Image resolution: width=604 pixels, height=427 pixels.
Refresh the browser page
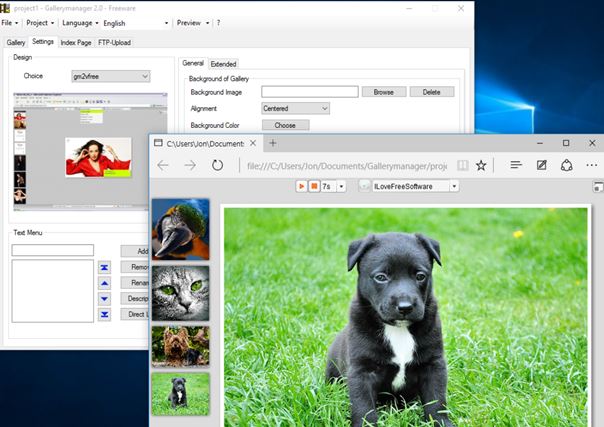(217, 165)
